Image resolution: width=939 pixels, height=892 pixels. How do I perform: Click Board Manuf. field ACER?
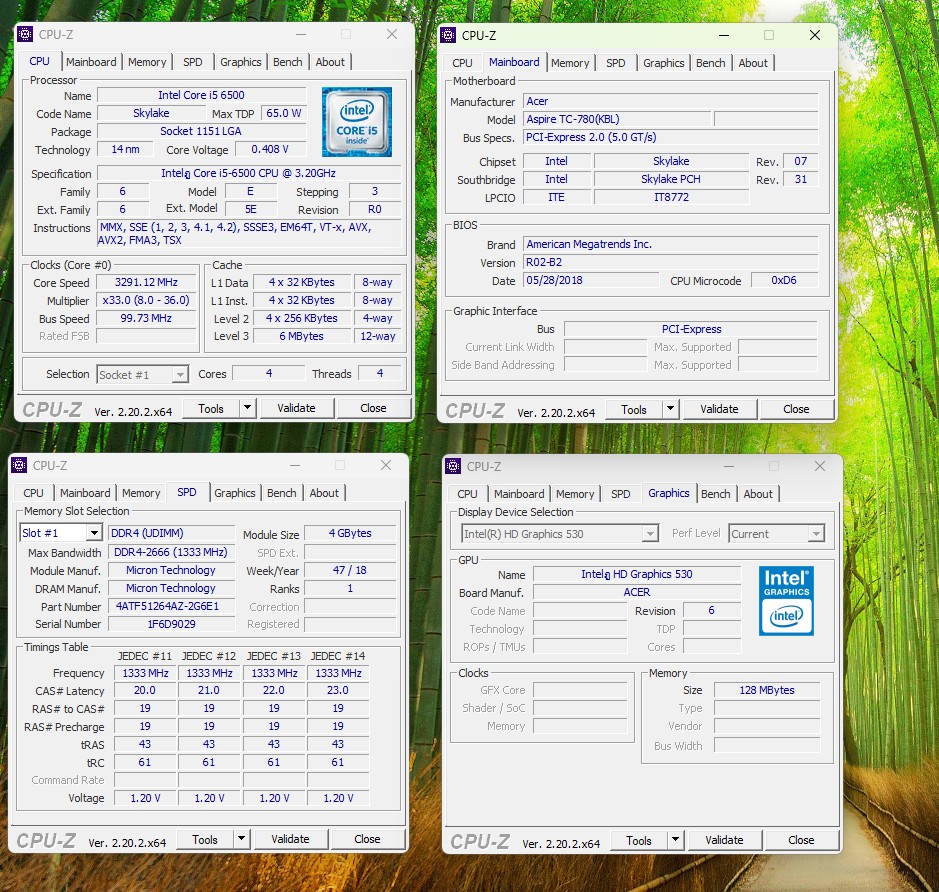pos(637,592)
